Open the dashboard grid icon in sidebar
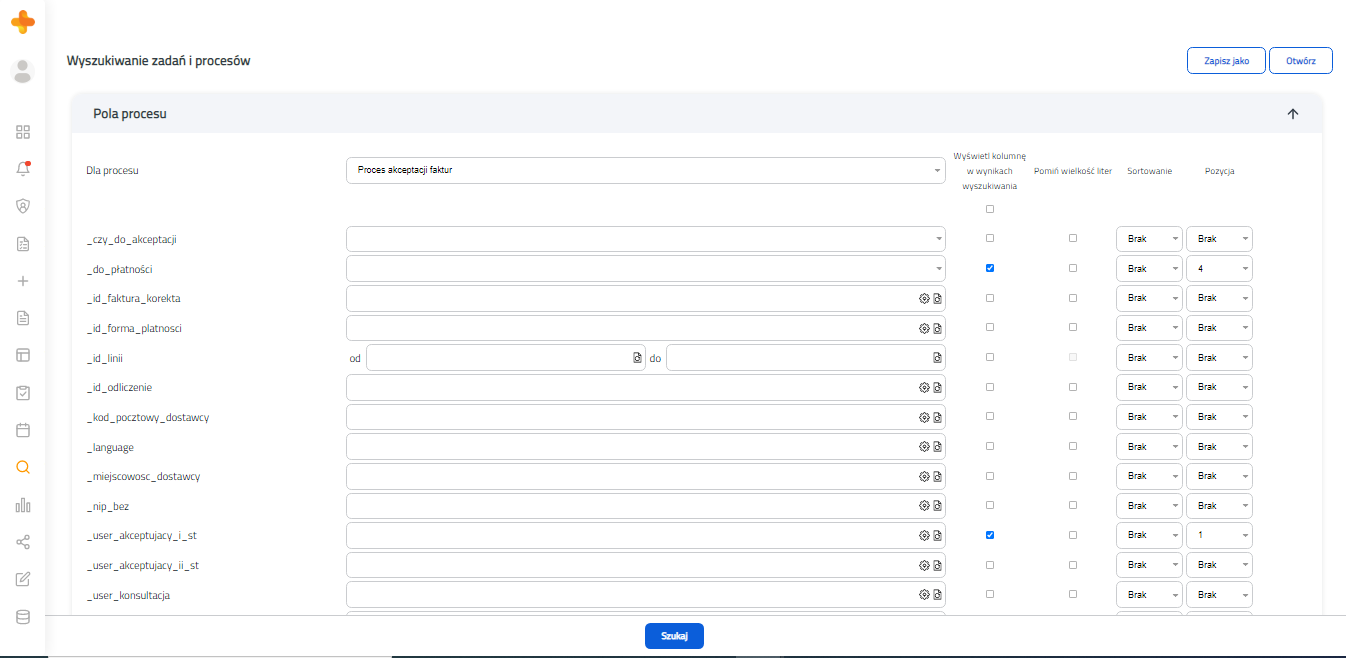 [23, 132]
